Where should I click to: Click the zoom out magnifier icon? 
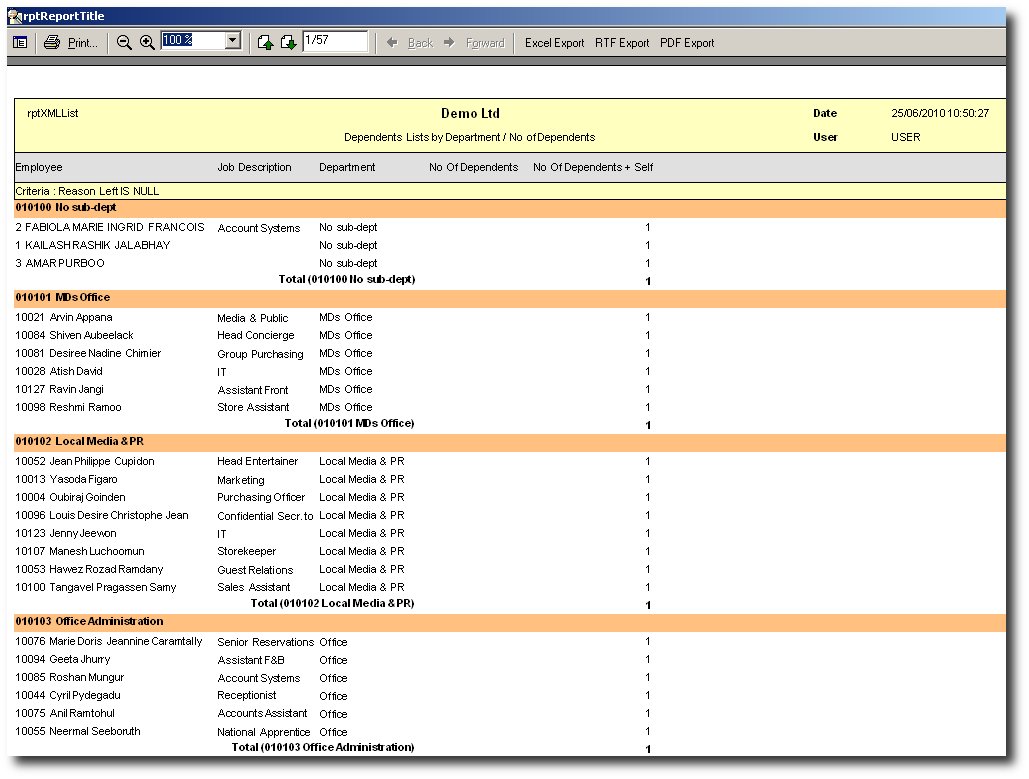click(x=124, y=42)
